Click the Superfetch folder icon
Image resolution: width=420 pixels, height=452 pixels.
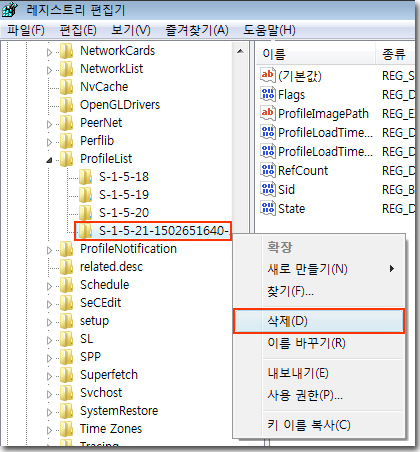coord(67,375)
